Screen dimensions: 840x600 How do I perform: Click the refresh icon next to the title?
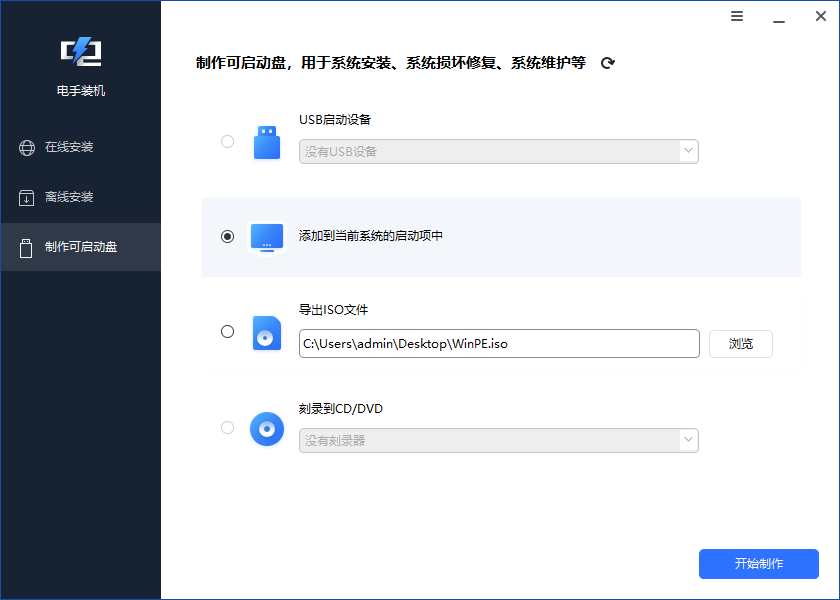click(607, 62)
